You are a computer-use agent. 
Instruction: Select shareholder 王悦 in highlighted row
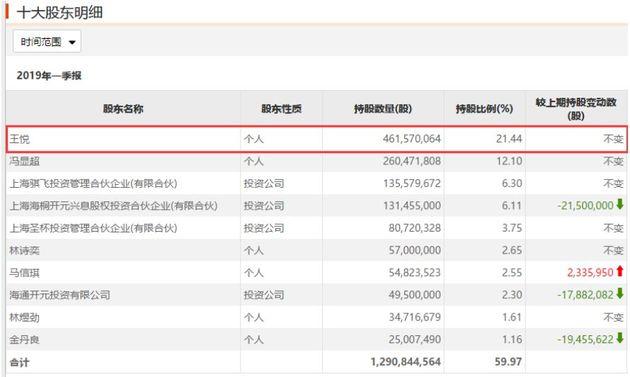19,139
